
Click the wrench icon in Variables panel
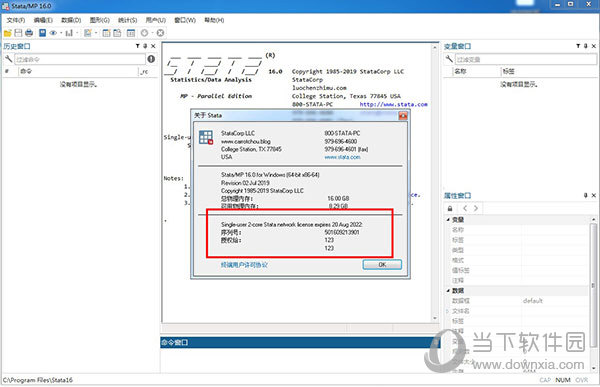coord(449,59)
